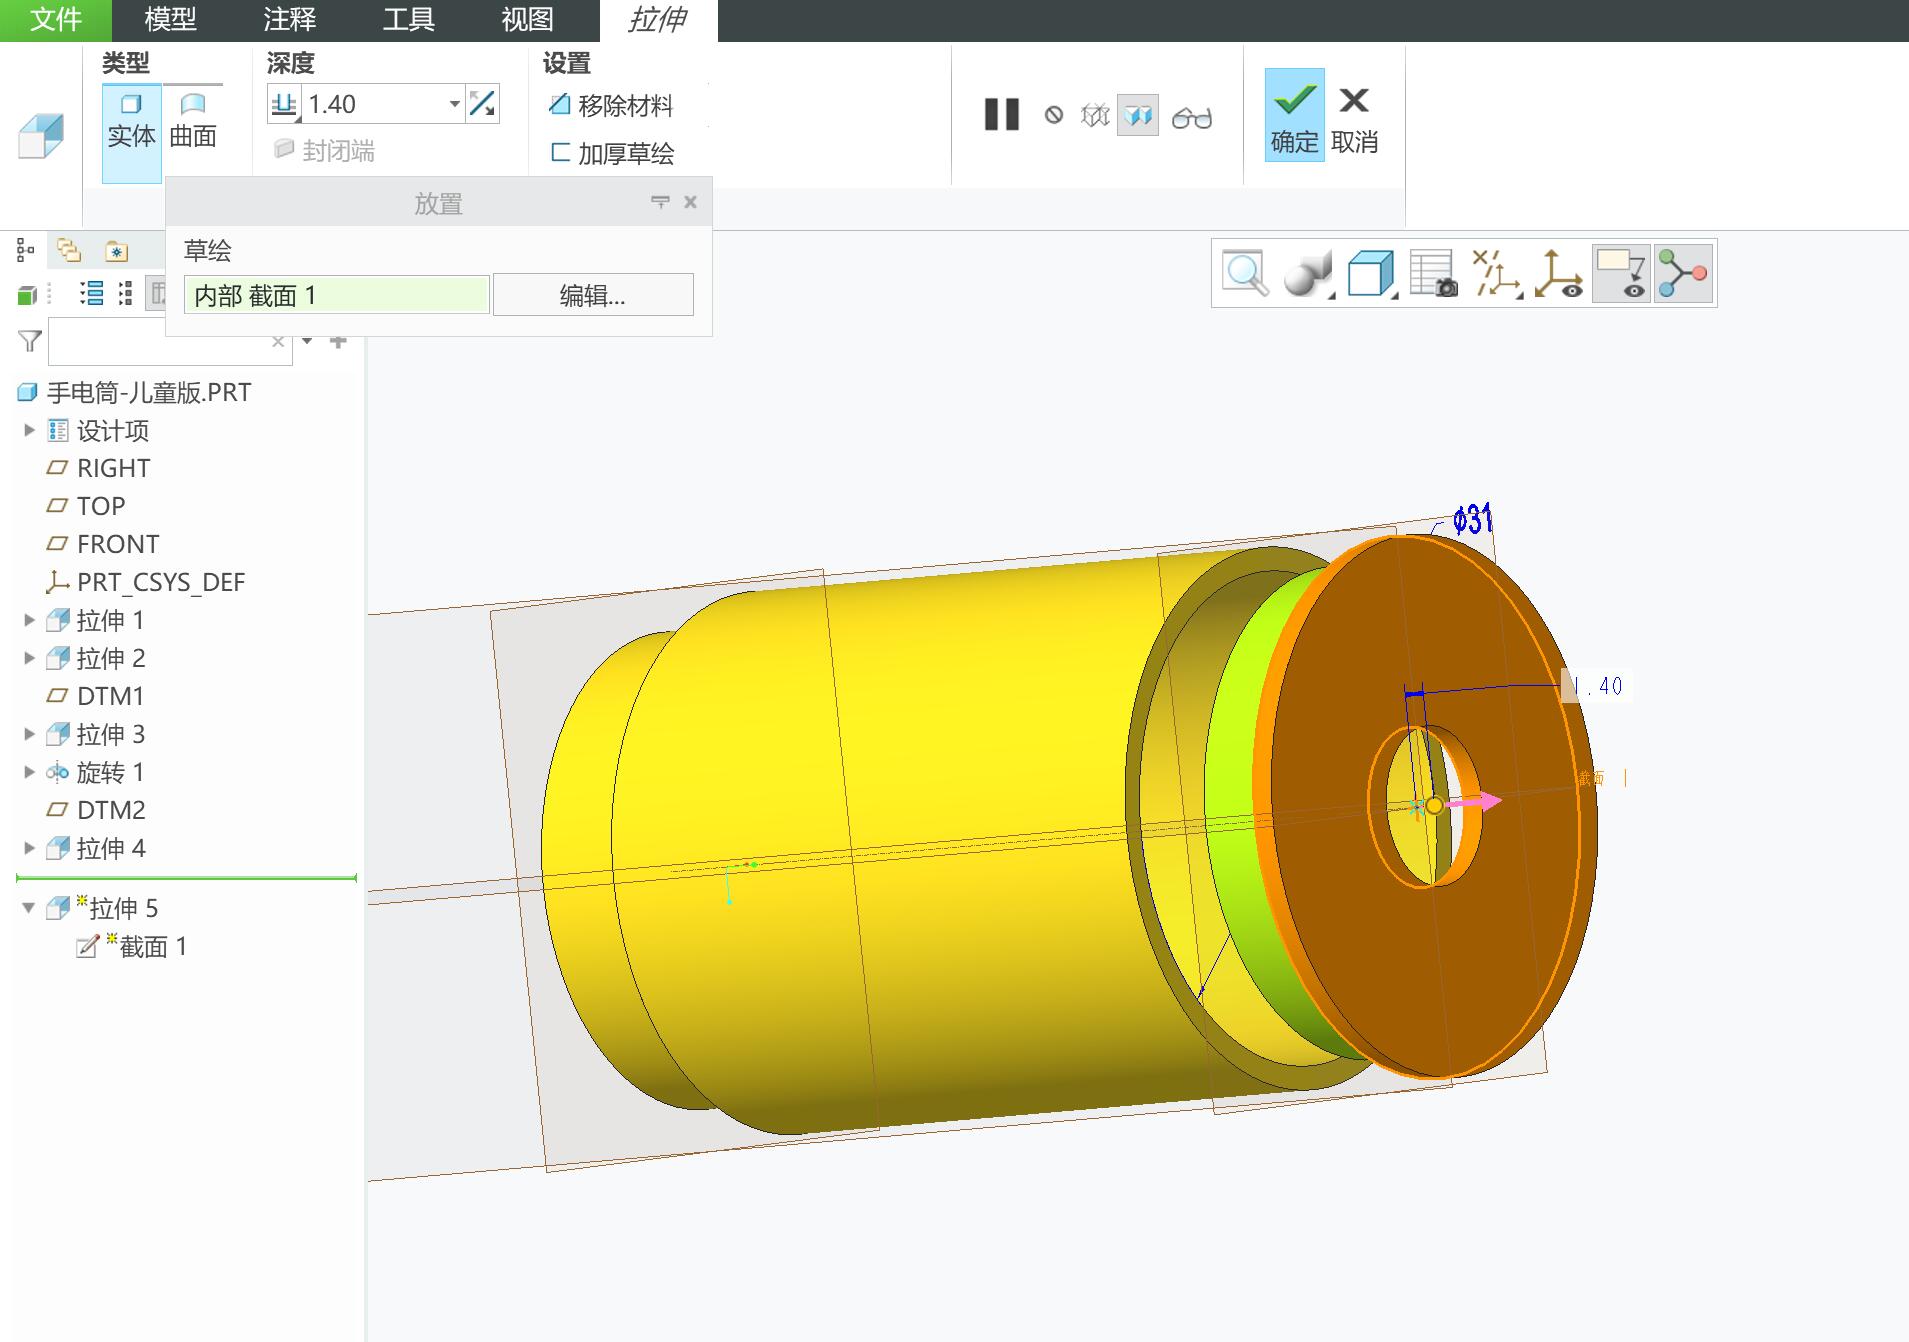The height and width of the screenshot is (1342, 1909).
Task: Open the 文件 menu
Action: pos(55,20)
